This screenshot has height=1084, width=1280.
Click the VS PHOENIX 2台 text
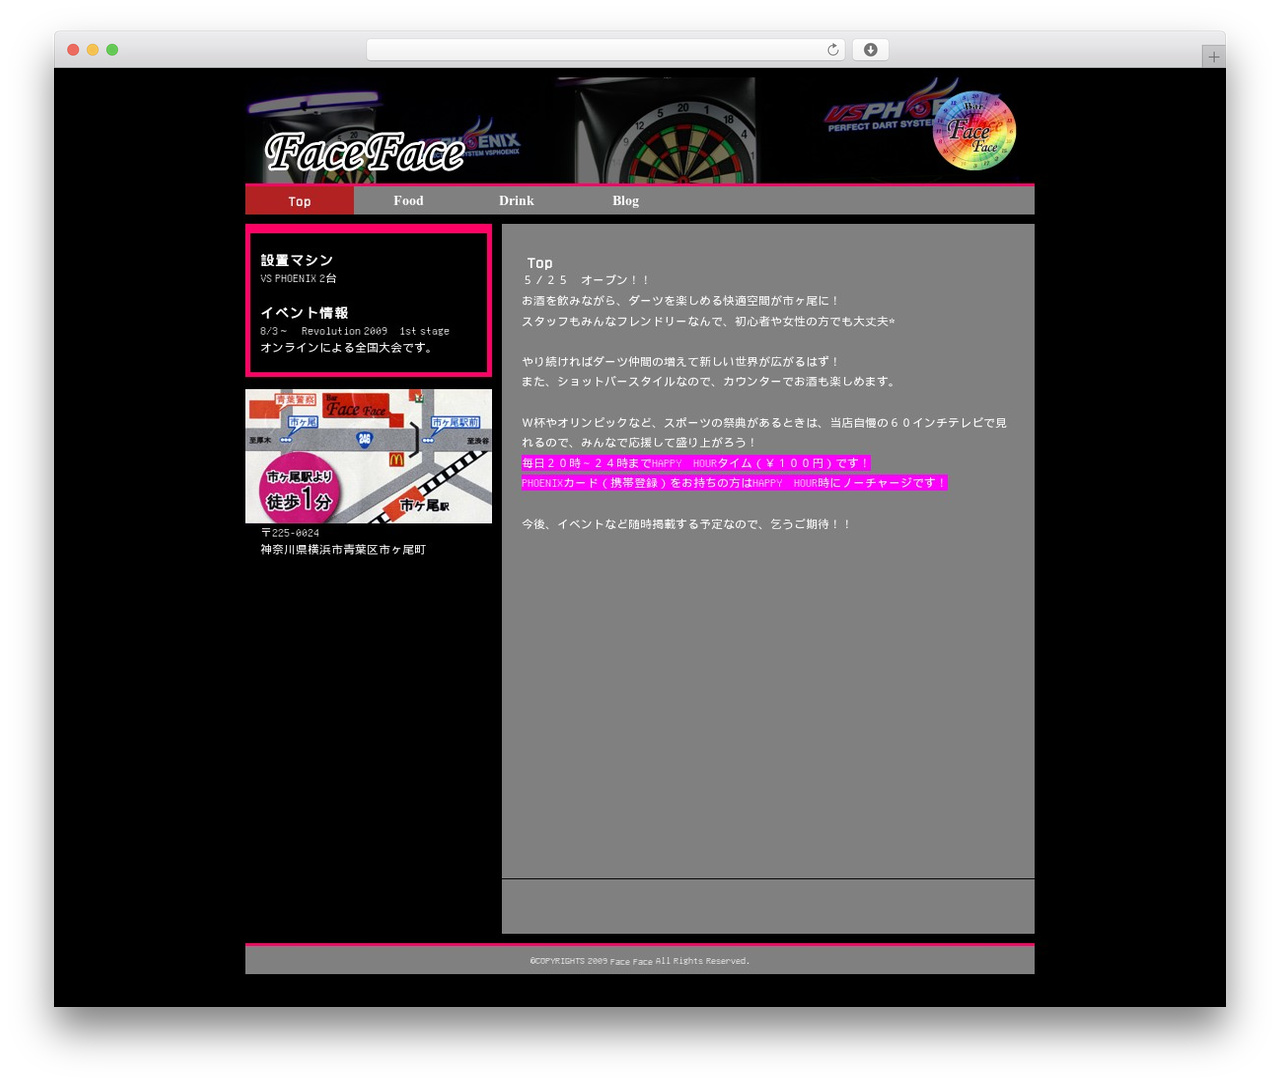coord(298,279)
